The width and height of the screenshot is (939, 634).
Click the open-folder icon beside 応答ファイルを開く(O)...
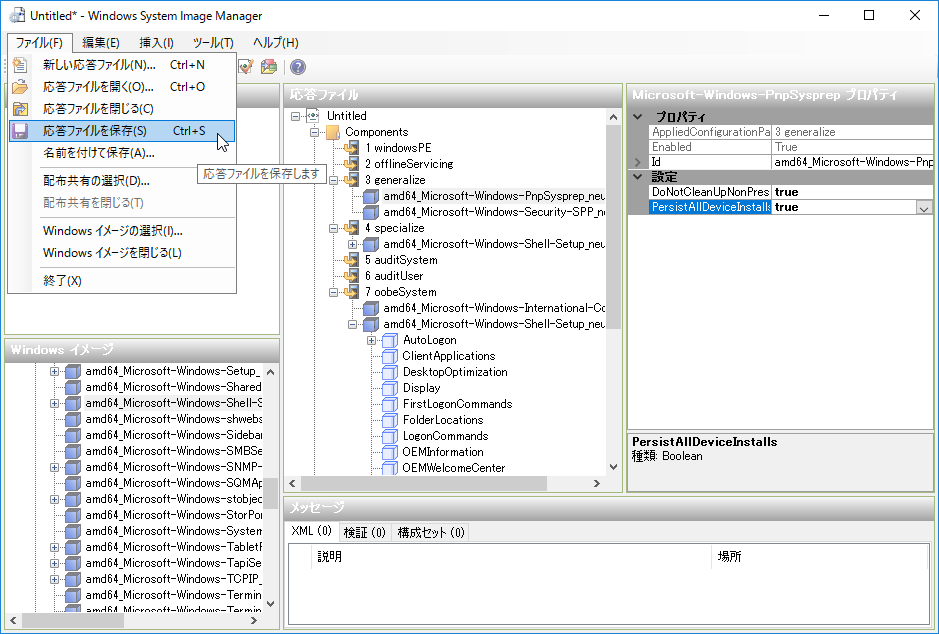[20, 87]
